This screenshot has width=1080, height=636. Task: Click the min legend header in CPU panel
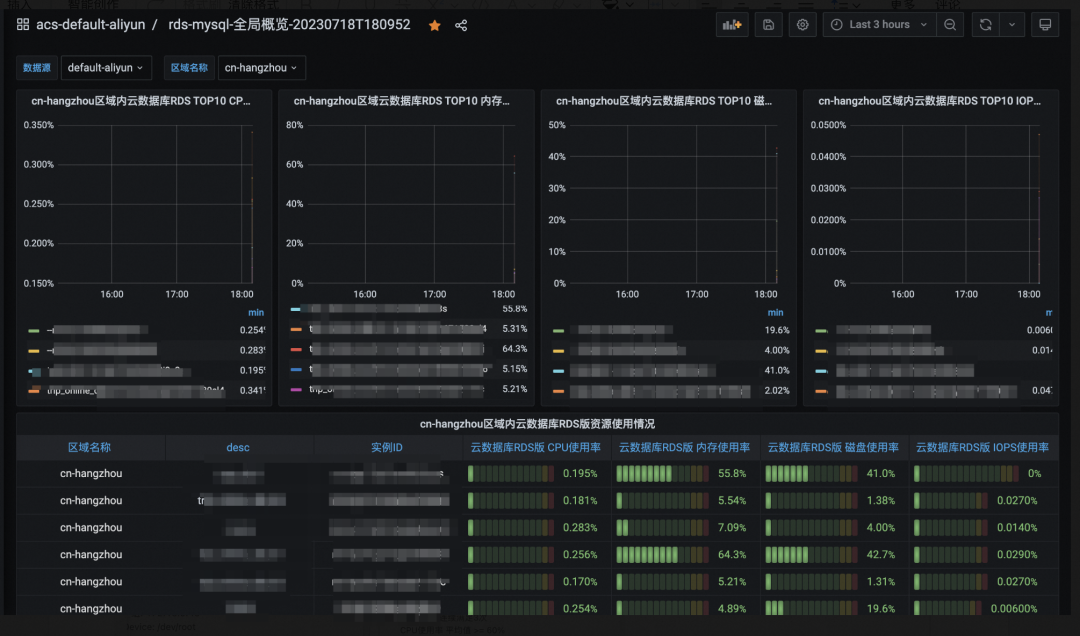(256, 312)
